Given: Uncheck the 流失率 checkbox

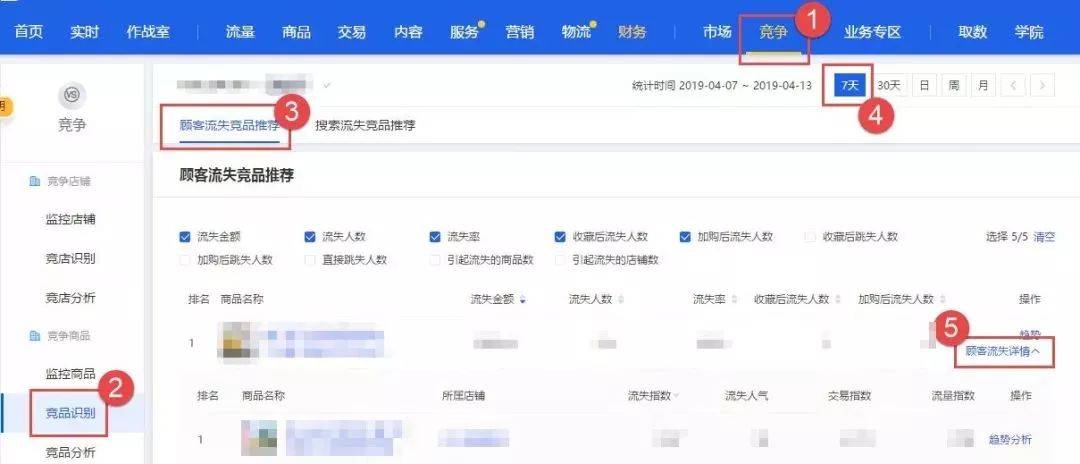Looking at the screenshot, I should [x=435, y=237].
